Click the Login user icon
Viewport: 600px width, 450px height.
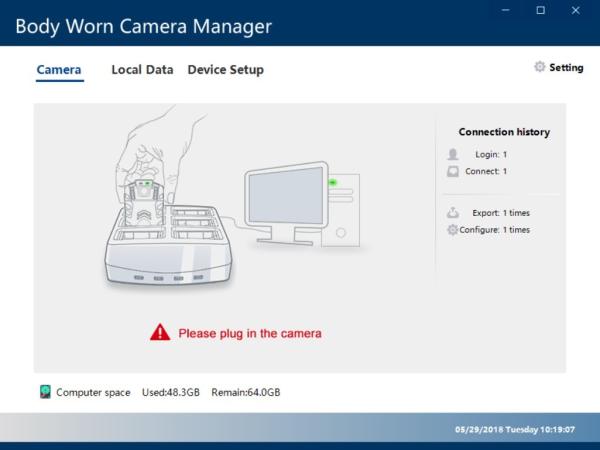pyautogui.click(x=453, y=155)
